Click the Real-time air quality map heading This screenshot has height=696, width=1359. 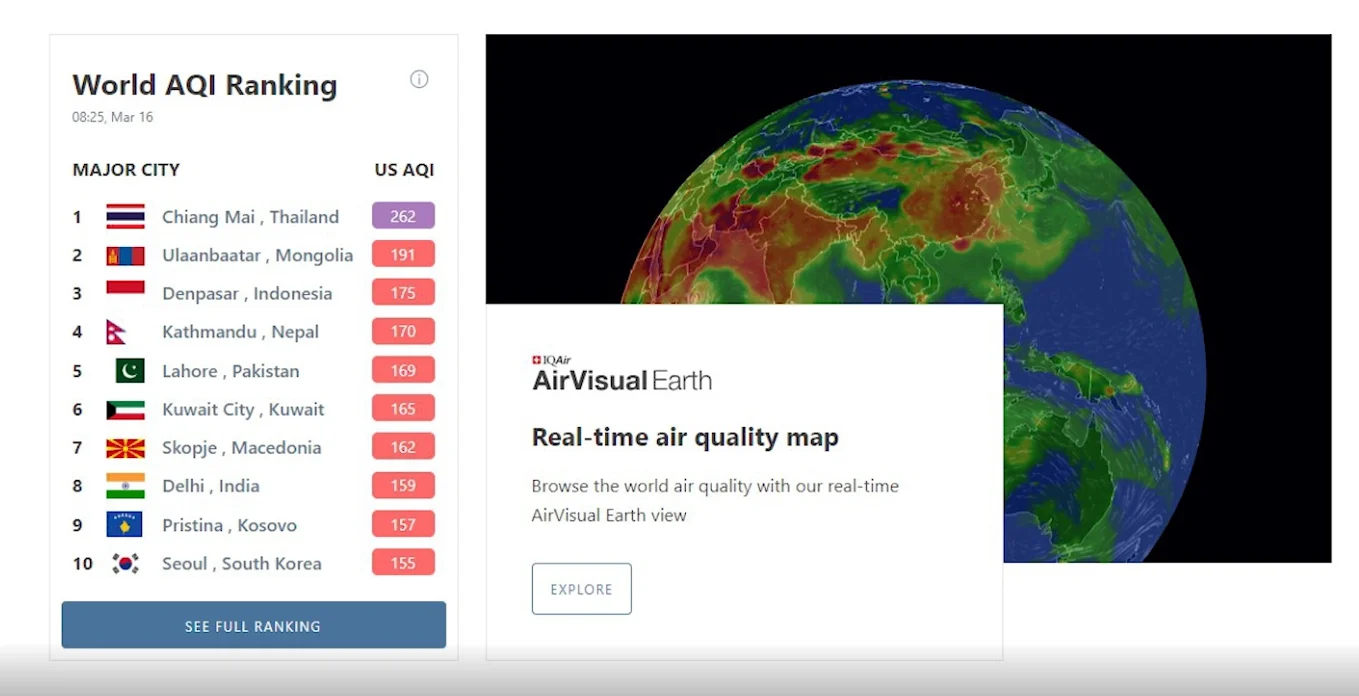[685, 437]
